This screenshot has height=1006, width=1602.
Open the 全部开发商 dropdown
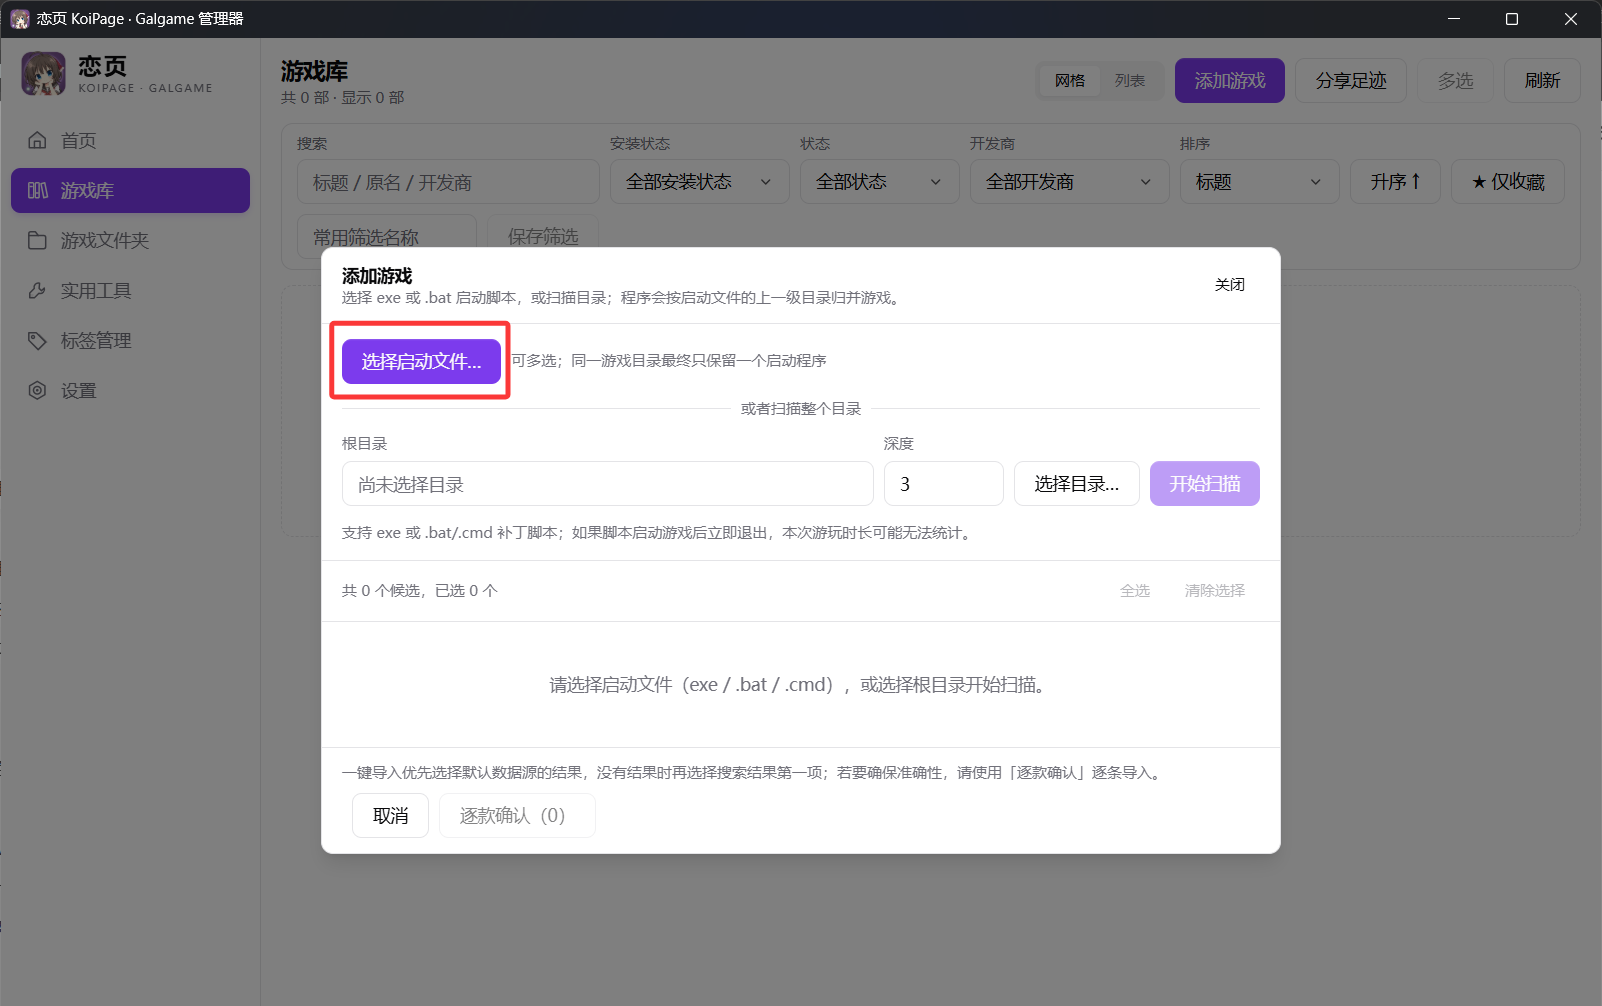(1070, 182)
